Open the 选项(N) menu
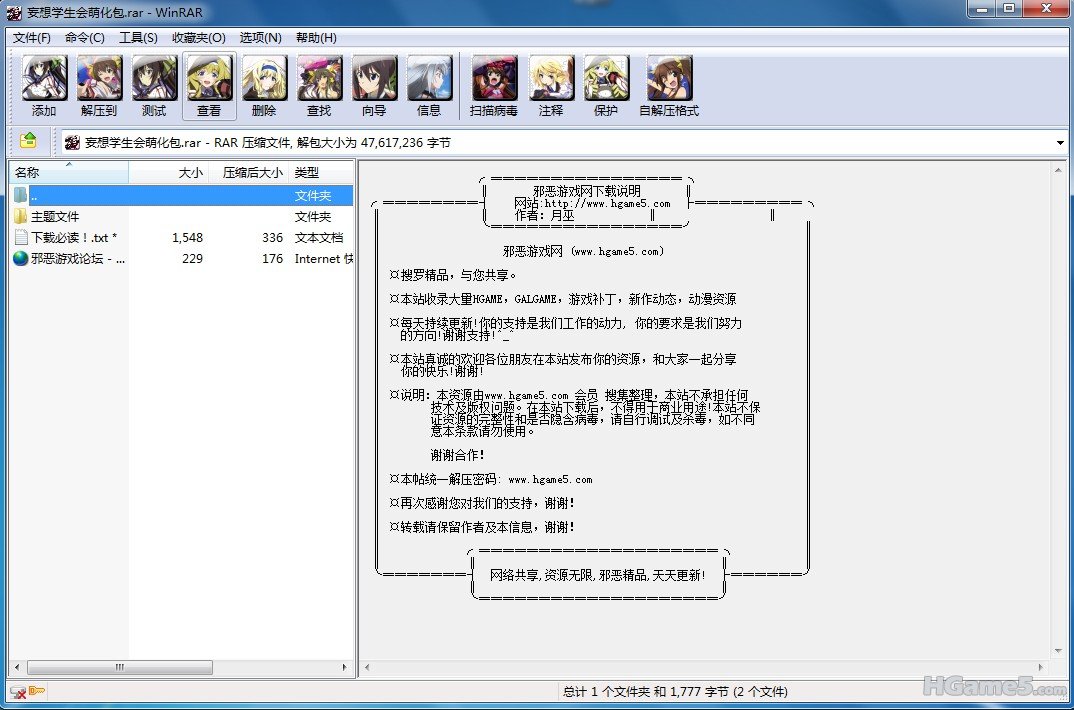1074x710 pixels. (x=260, y=38)
